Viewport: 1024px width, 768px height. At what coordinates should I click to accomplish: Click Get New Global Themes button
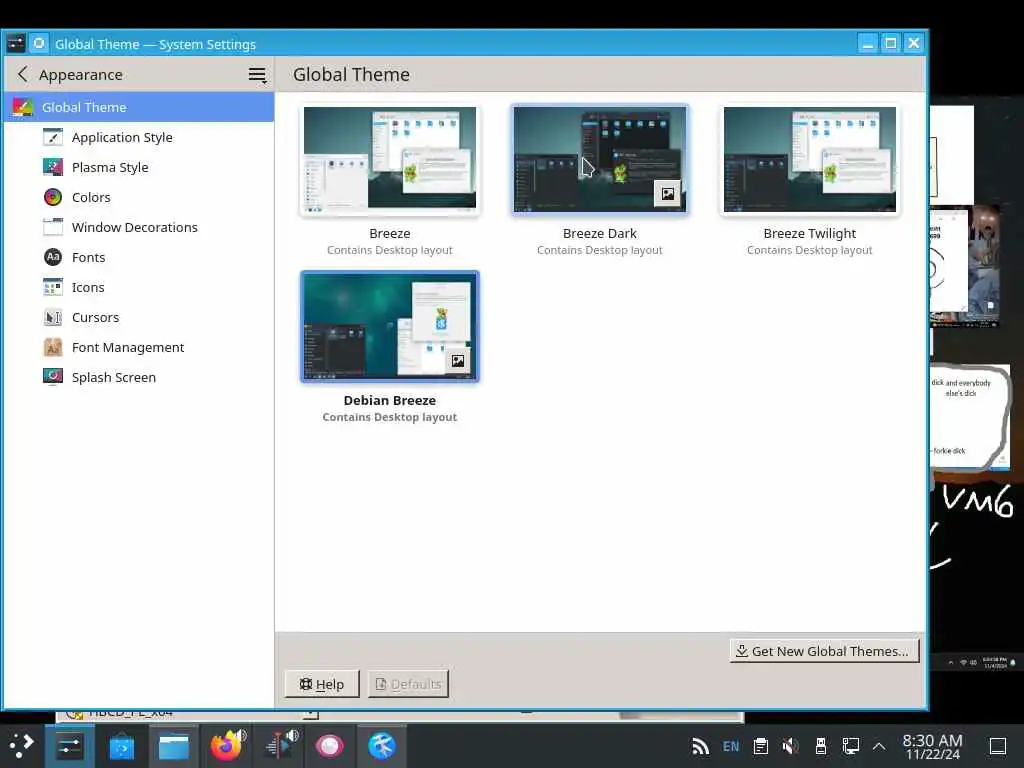pyautogui.click(x=824, y=651)
